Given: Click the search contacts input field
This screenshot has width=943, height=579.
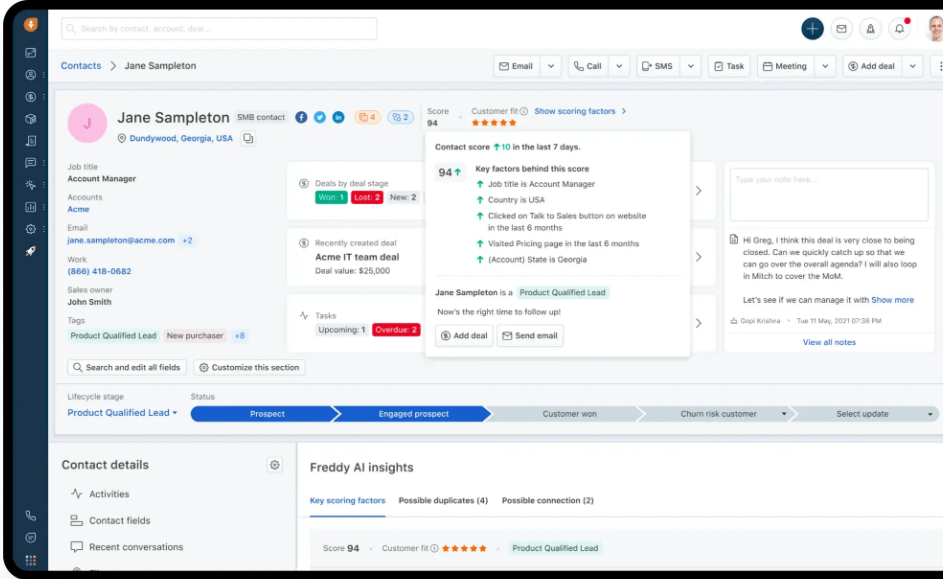Looking at the screenshot, I should 219,28.
